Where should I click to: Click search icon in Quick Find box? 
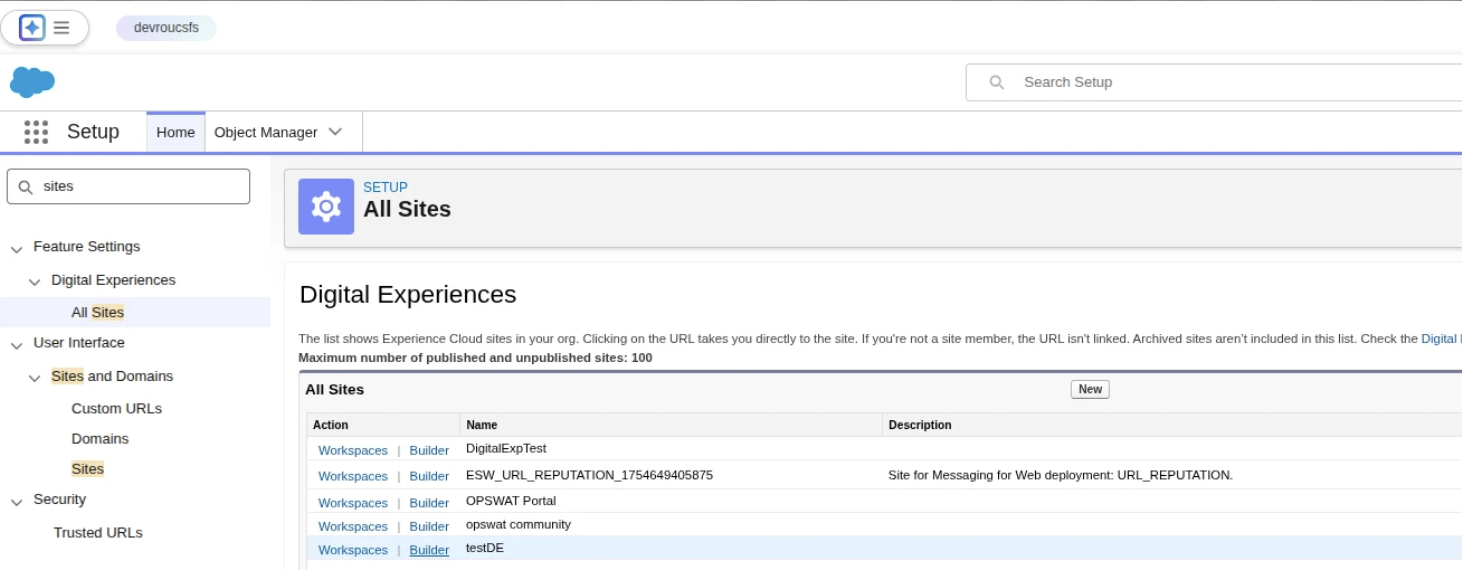[x=26, y=187]
